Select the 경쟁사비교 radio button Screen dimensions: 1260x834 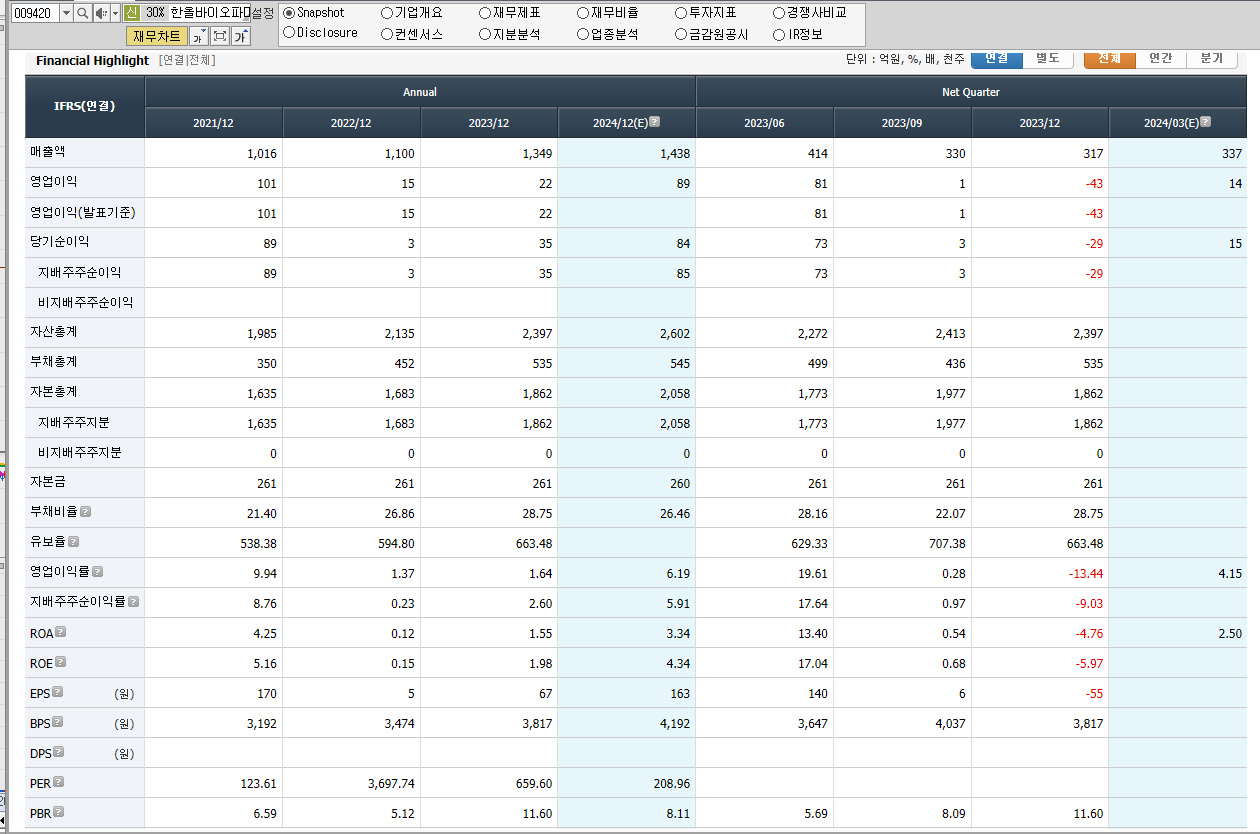tap(779, 13)
